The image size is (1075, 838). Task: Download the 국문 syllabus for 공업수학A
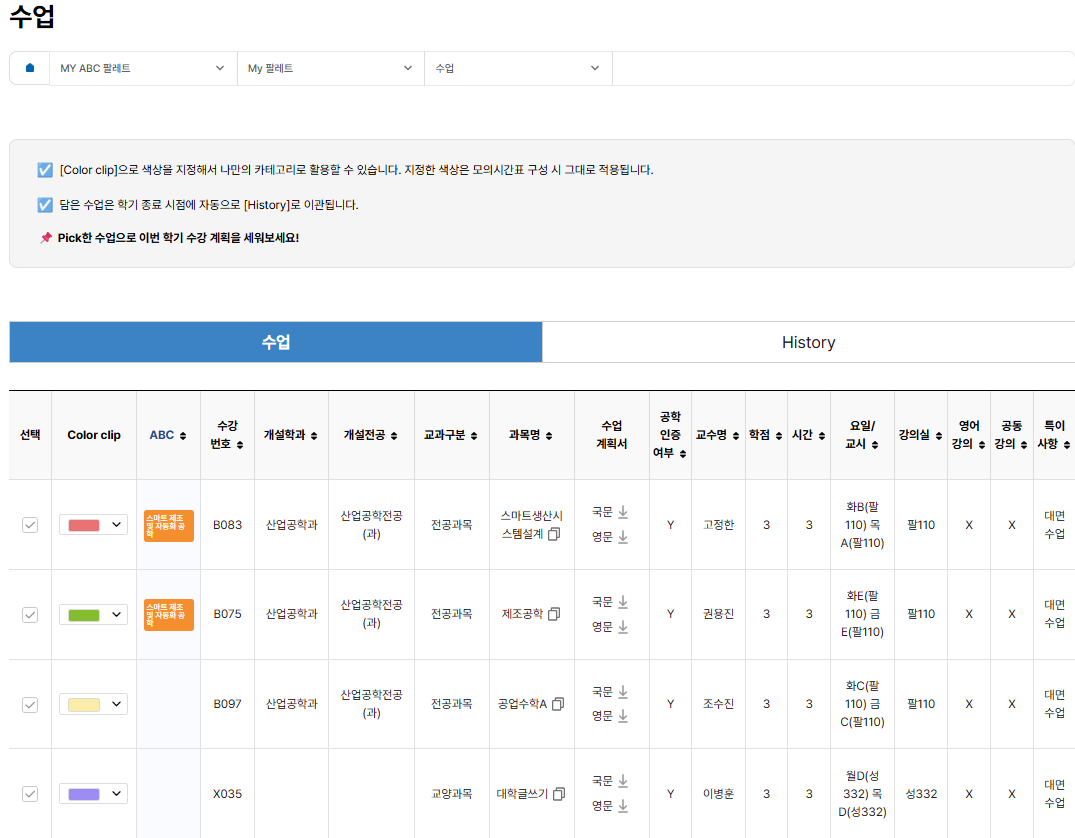[x=622, y=692]
